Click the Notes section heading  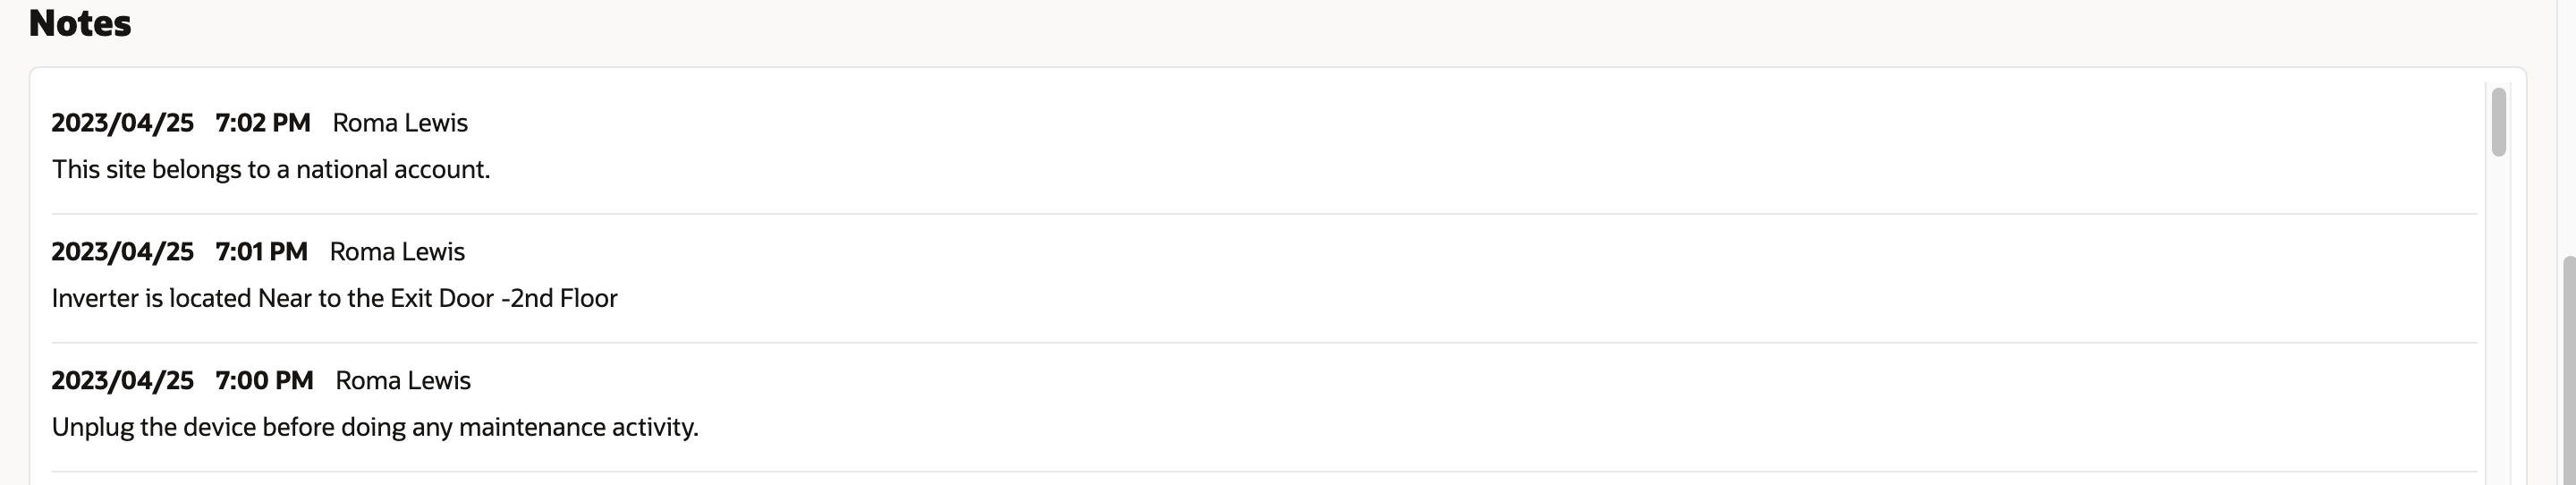[80, 23]
